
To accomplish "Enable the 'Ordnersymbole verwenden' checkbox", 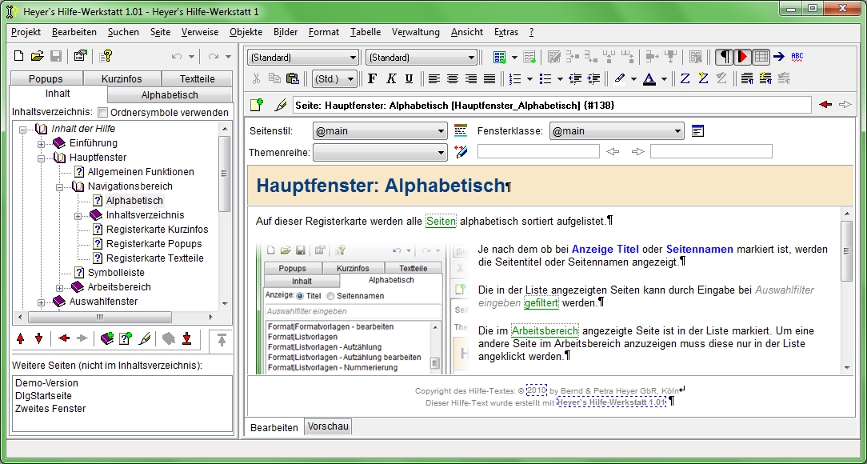I will click(102, 112).
